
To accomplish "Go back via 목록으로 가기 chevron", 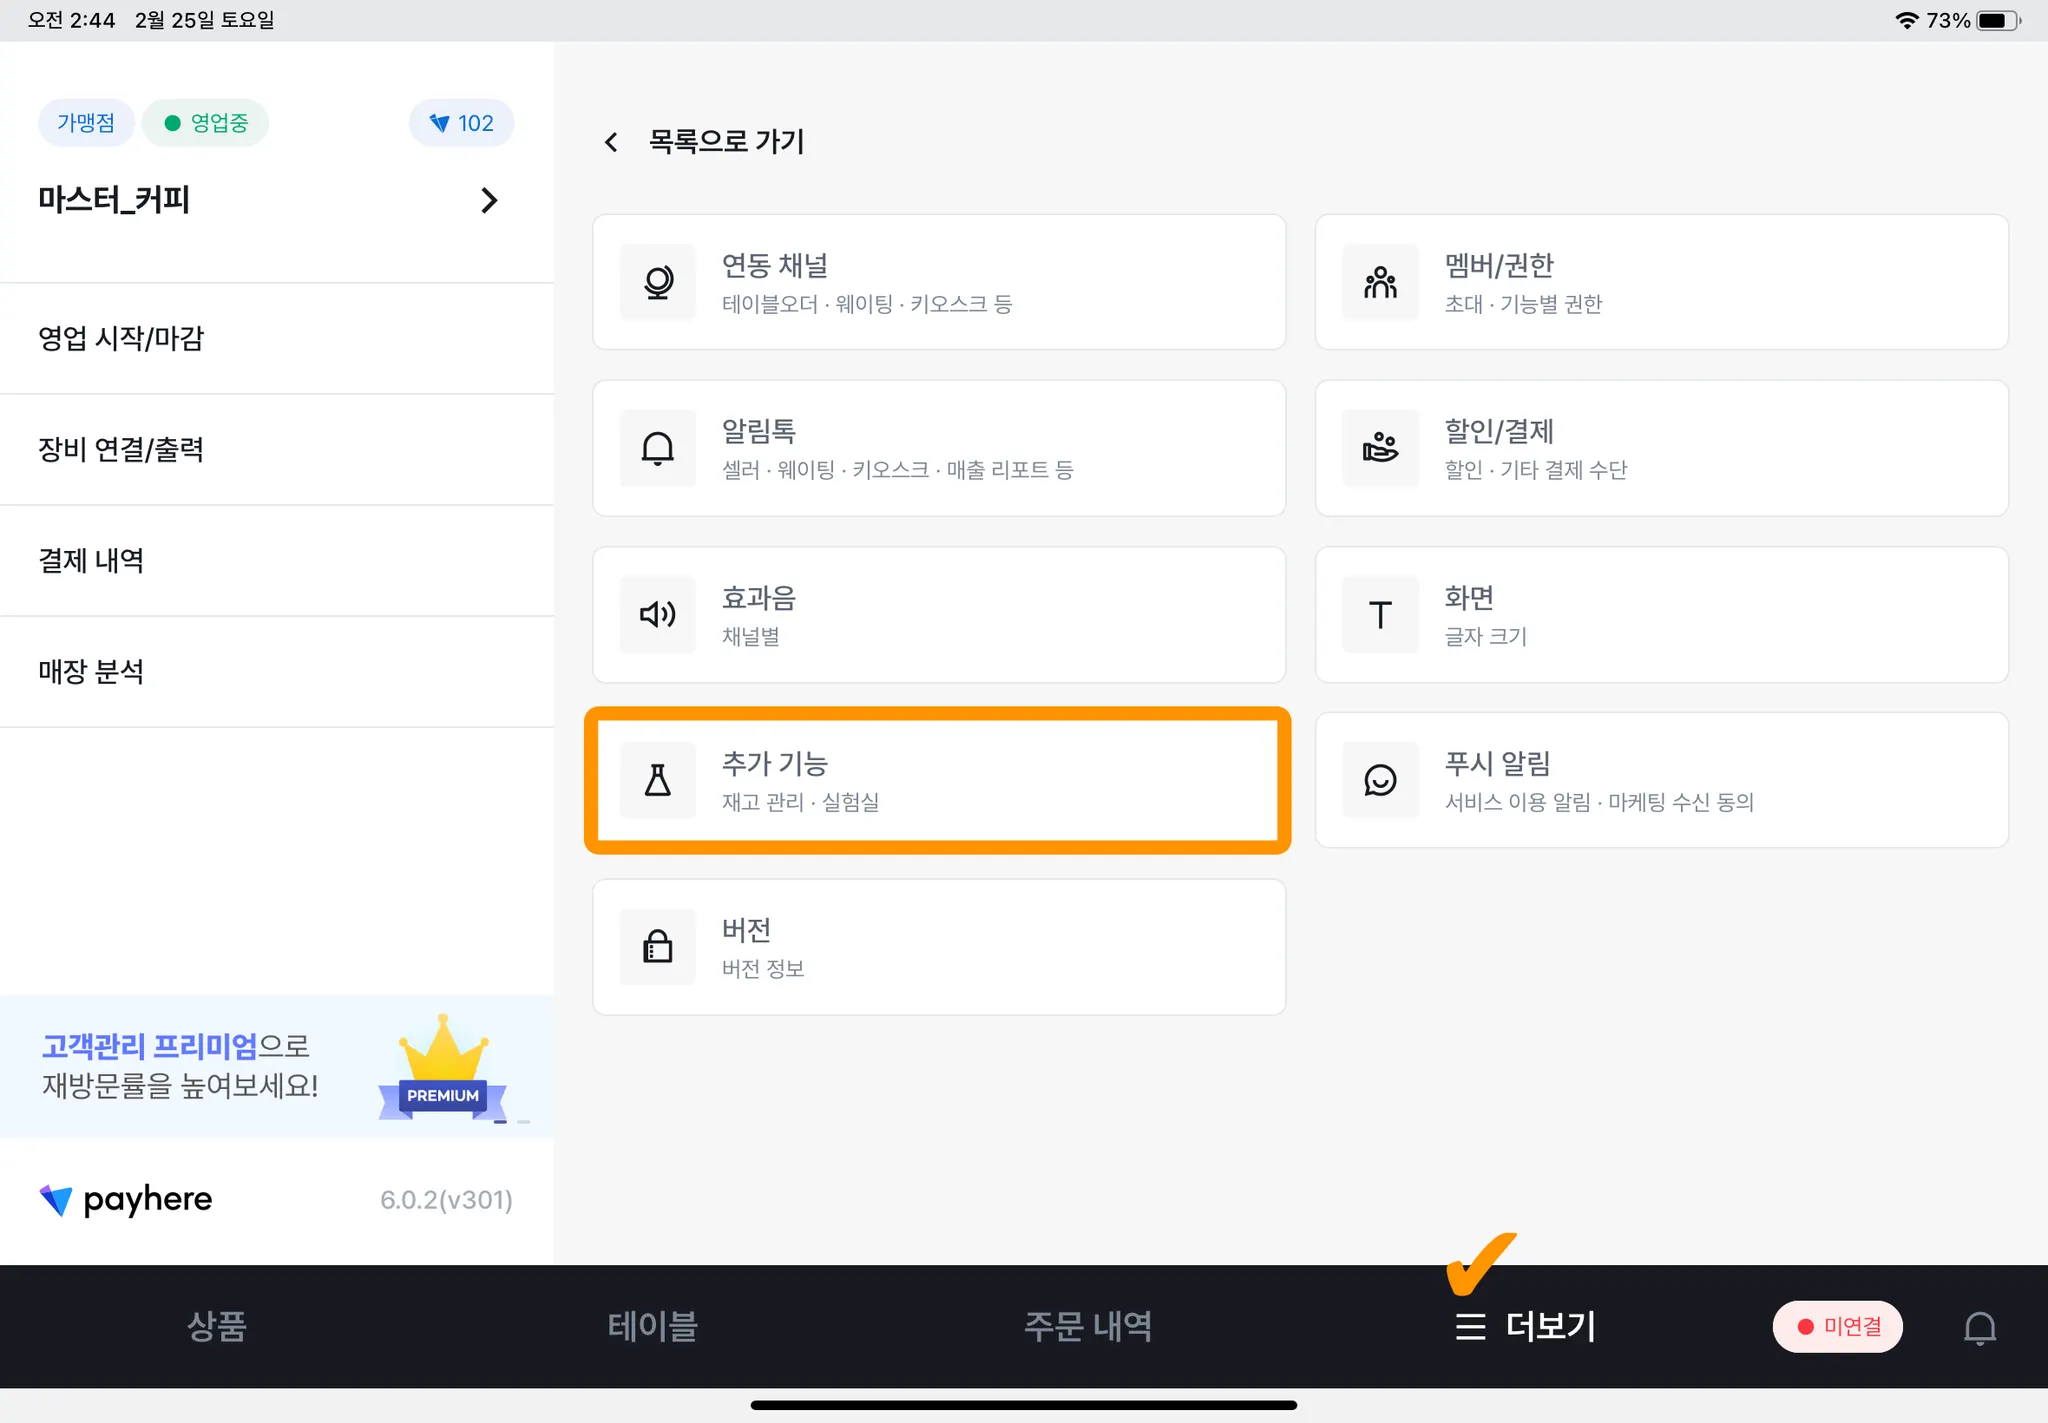I will click(611, 142).
